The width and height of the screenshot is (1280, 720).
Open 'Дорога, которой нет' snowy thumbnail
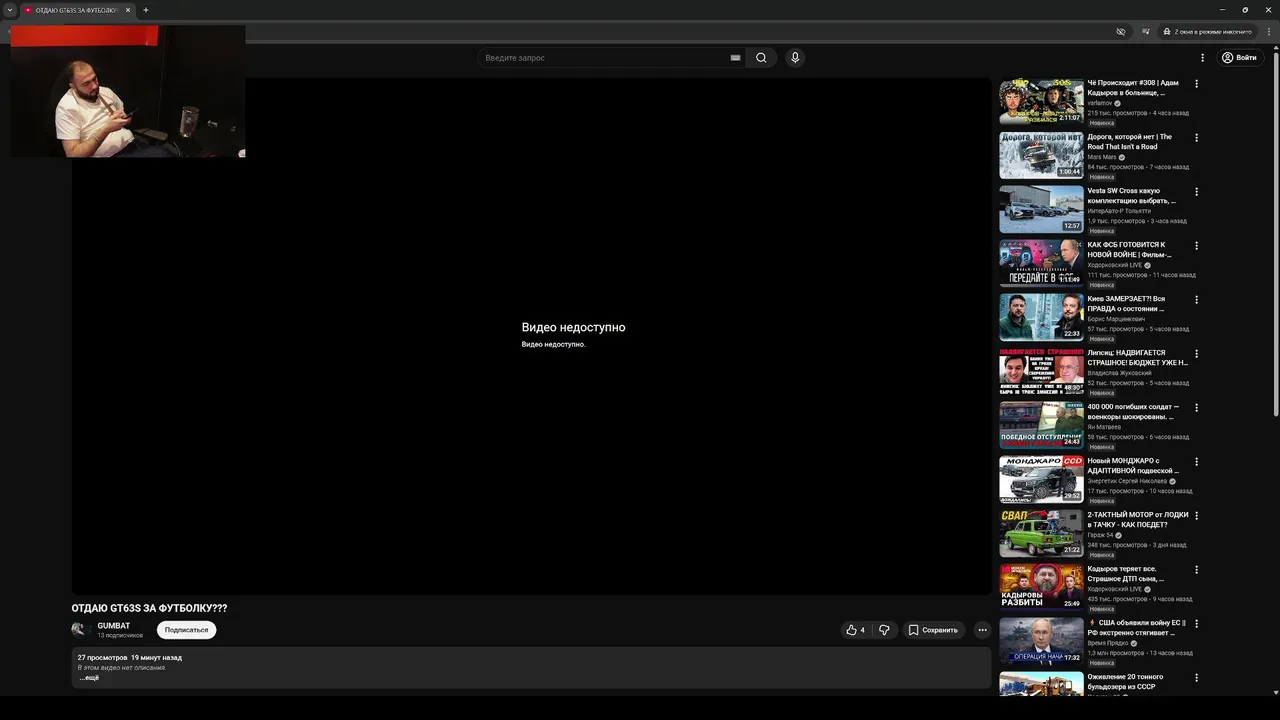1041,156
